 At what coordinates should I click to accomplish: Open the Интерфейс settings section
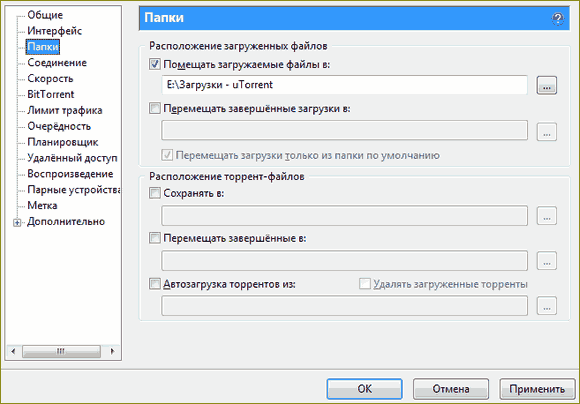point(54,31)
